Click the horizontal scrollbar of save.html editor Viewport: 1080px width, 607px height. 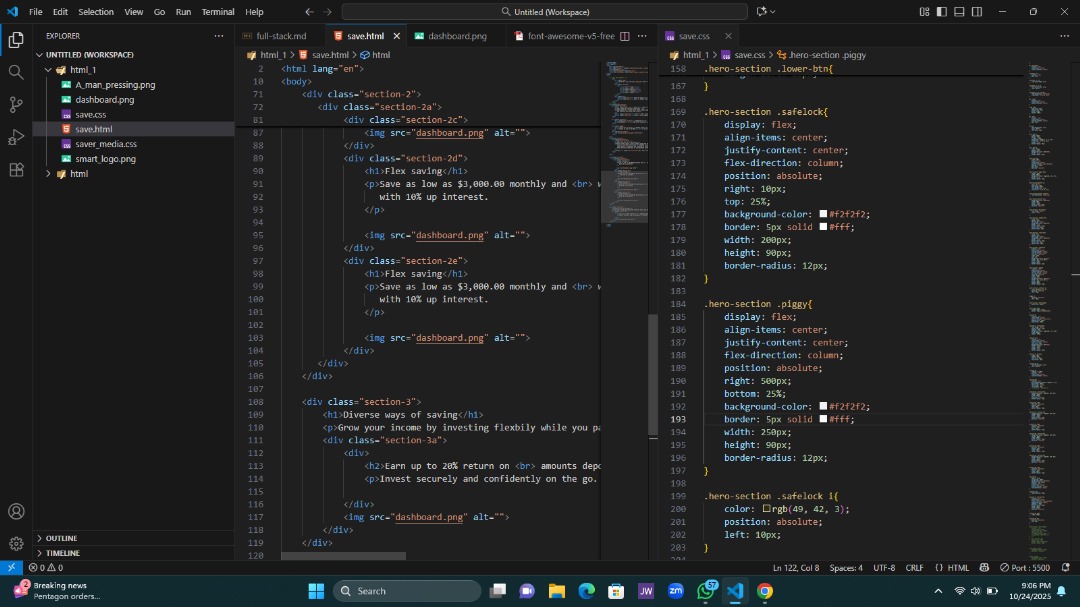(x=343, y=556)
